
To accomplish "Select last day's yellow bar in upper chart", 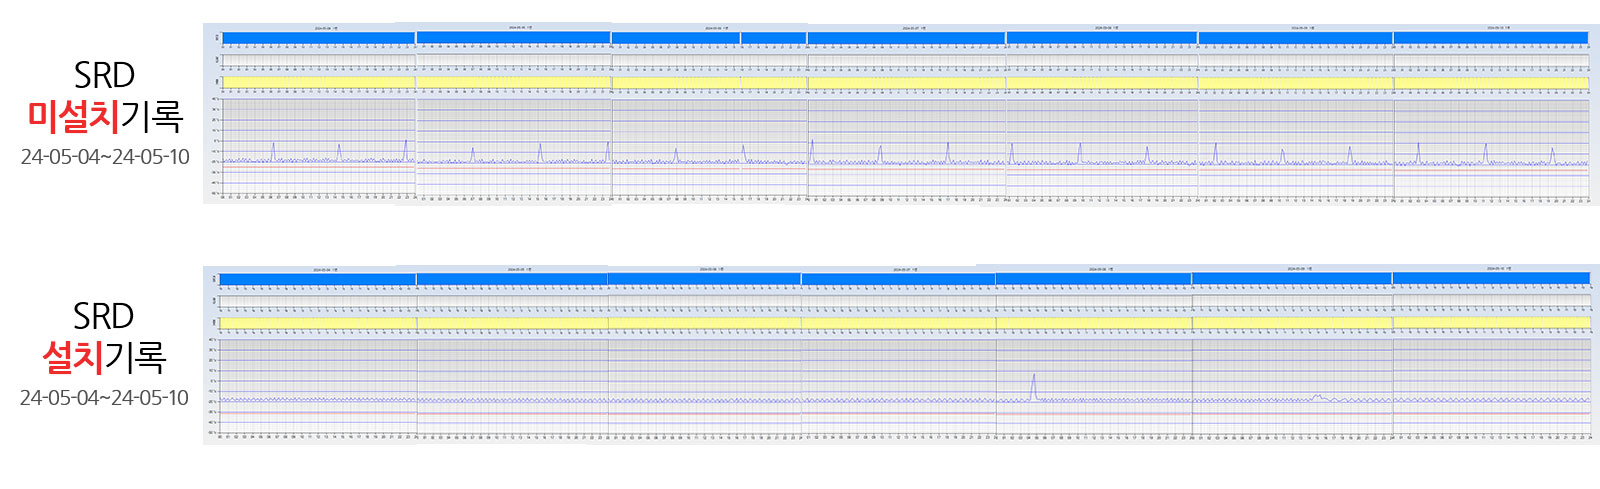I will [x=1490, y=83].
